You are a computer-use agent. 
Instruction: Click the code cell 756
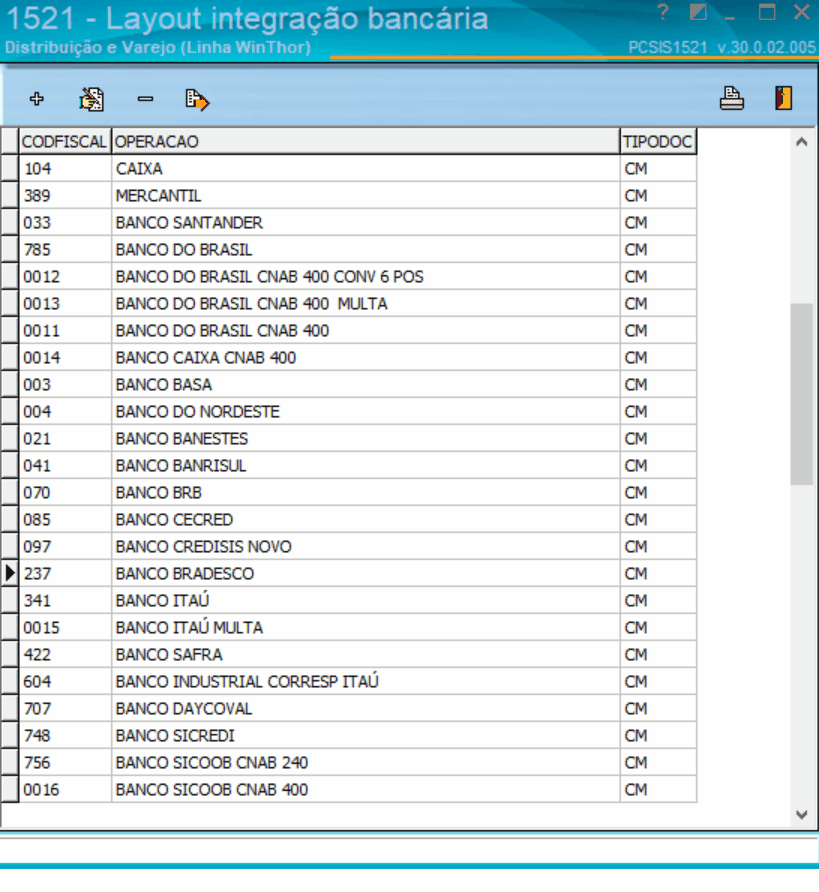pos(65,763)
